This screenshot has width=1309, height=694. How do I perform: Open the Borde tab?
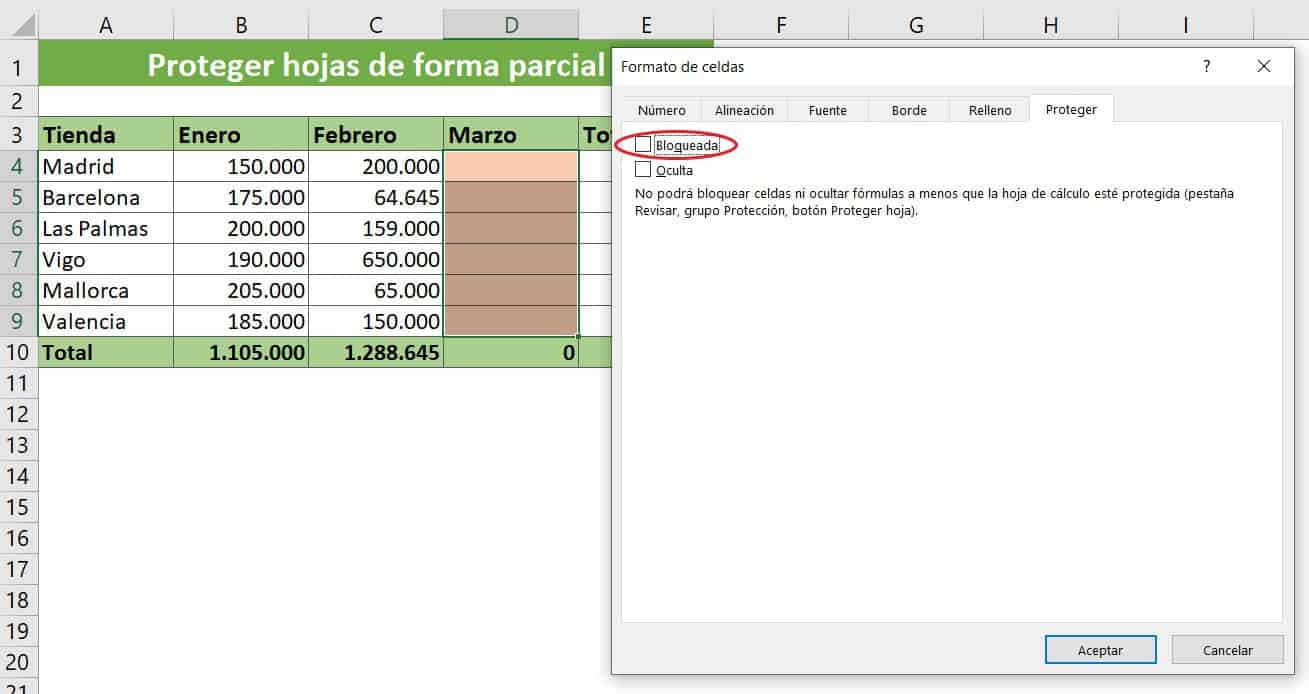point(909,110)
